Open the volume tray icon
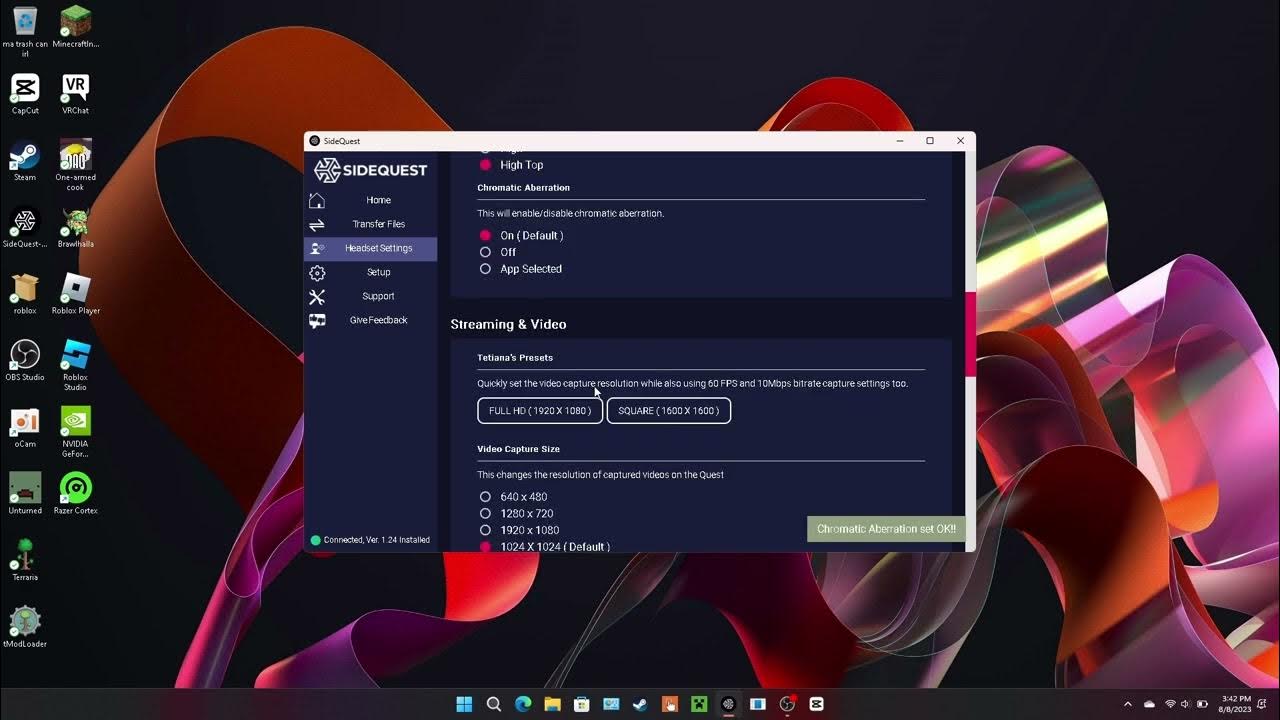This screenshot has width=1280, height=720. 1185,704
